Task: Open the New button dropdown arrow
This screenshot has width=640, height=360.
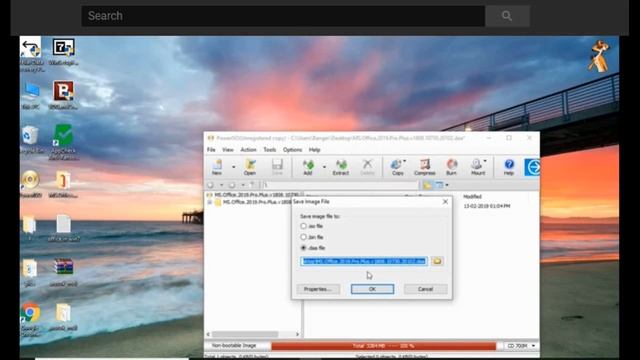Action: tap(233, 167)
